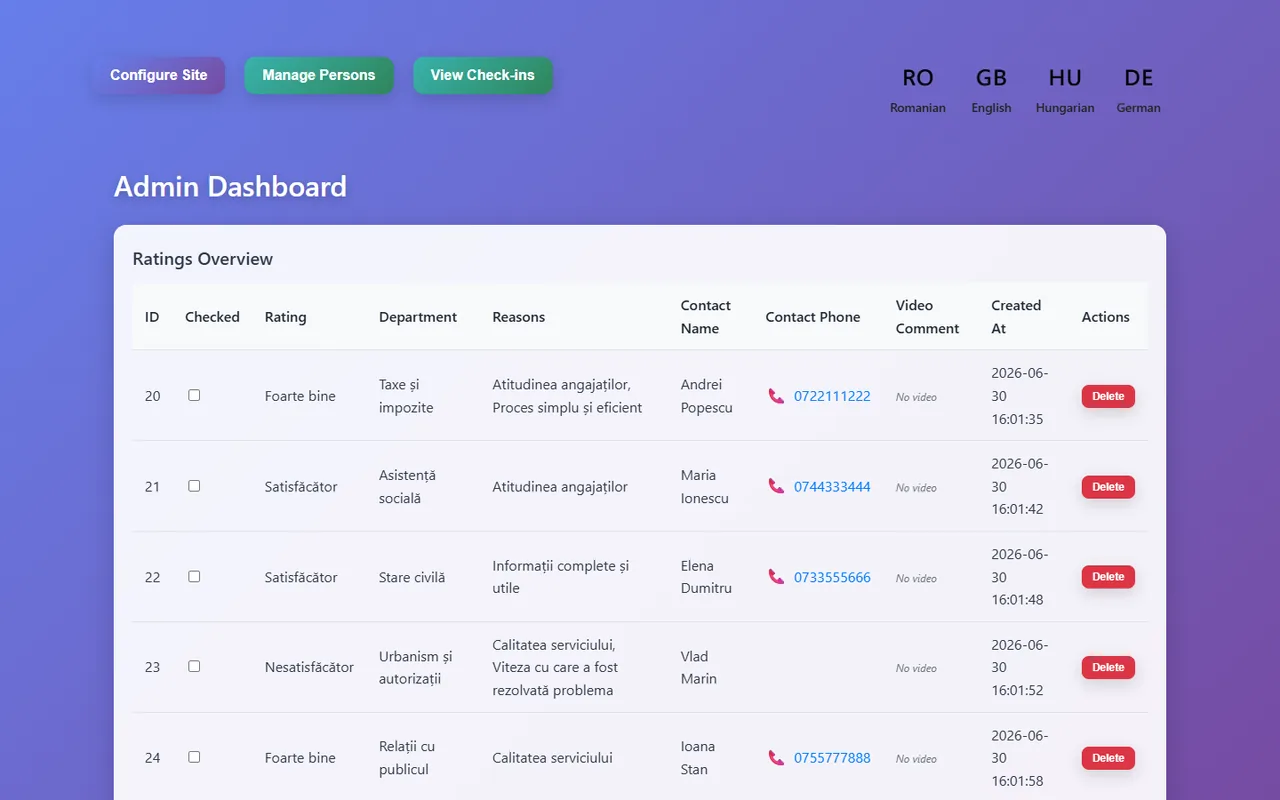Open phone link 0755777888
The height and width of the screenshot is (800, 1280).
tap(832, 758)
